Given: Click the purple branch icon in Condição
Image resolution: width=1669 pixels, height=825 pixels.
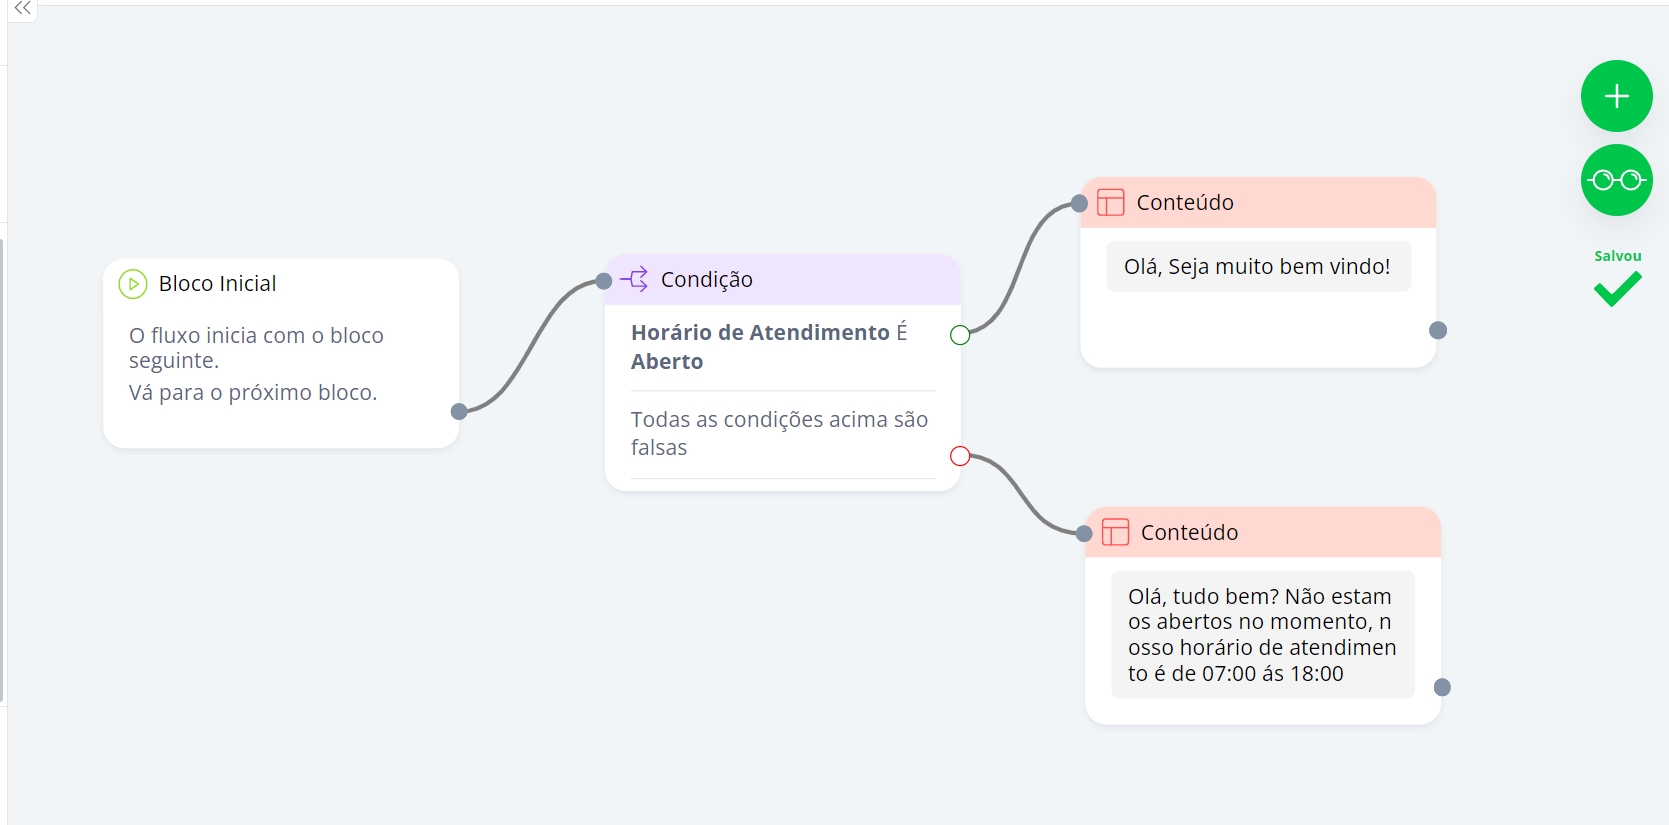Looking at the screenshot, I should pyautogui.click(x=635, y=280).
